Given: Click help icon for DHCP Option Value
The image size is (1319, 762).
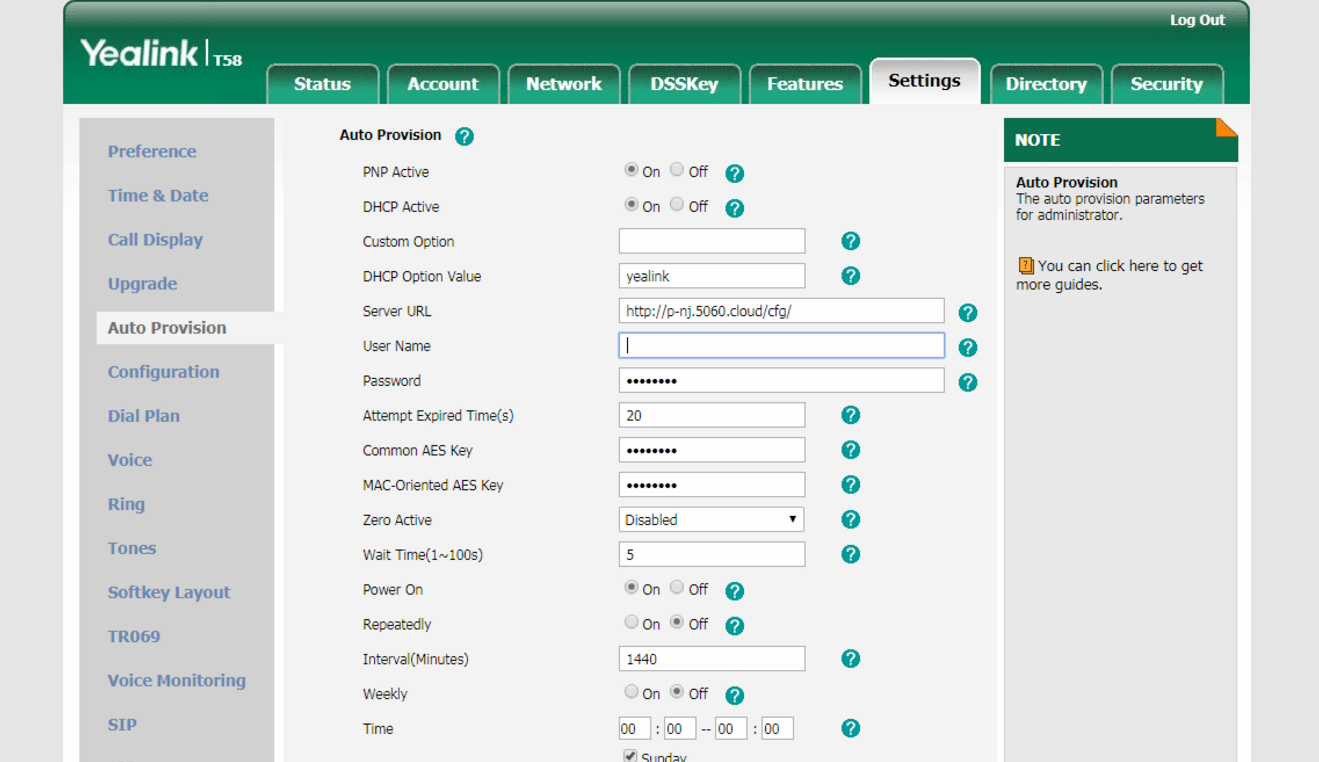Looking at the screenshot, I should [851, 276].
